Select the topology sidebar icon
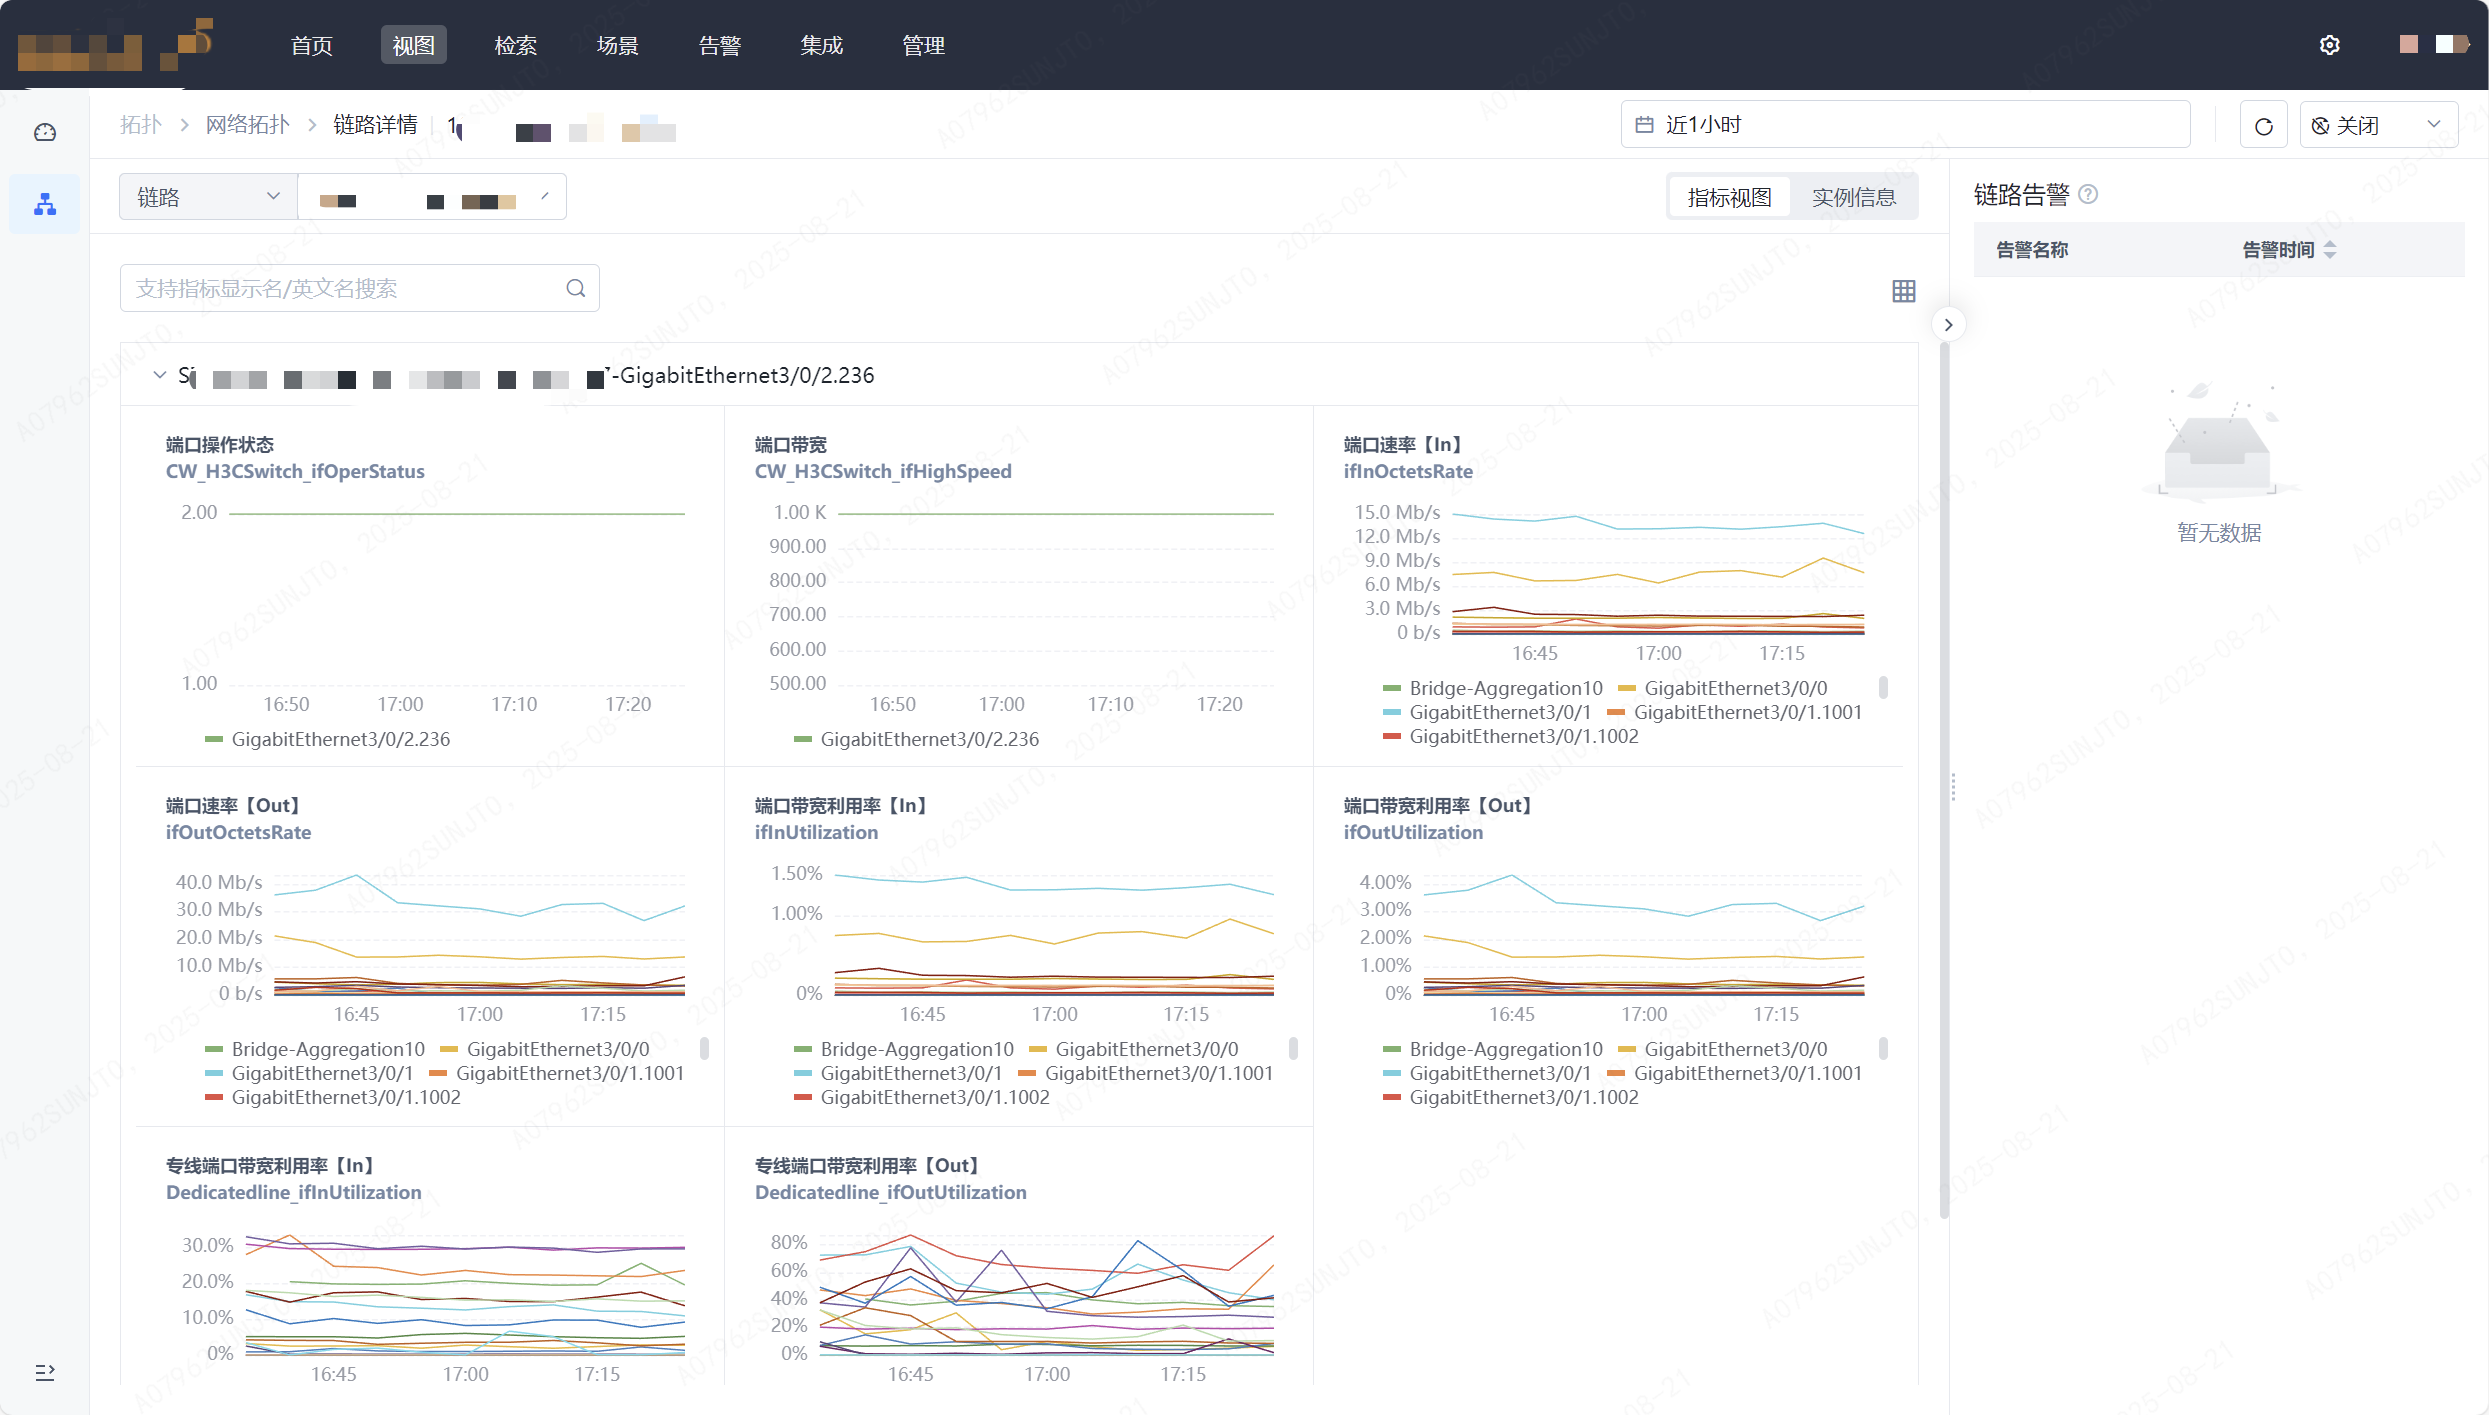Screen dimensions: 2489x1415 pyautogui.click(x=45, y=205)
